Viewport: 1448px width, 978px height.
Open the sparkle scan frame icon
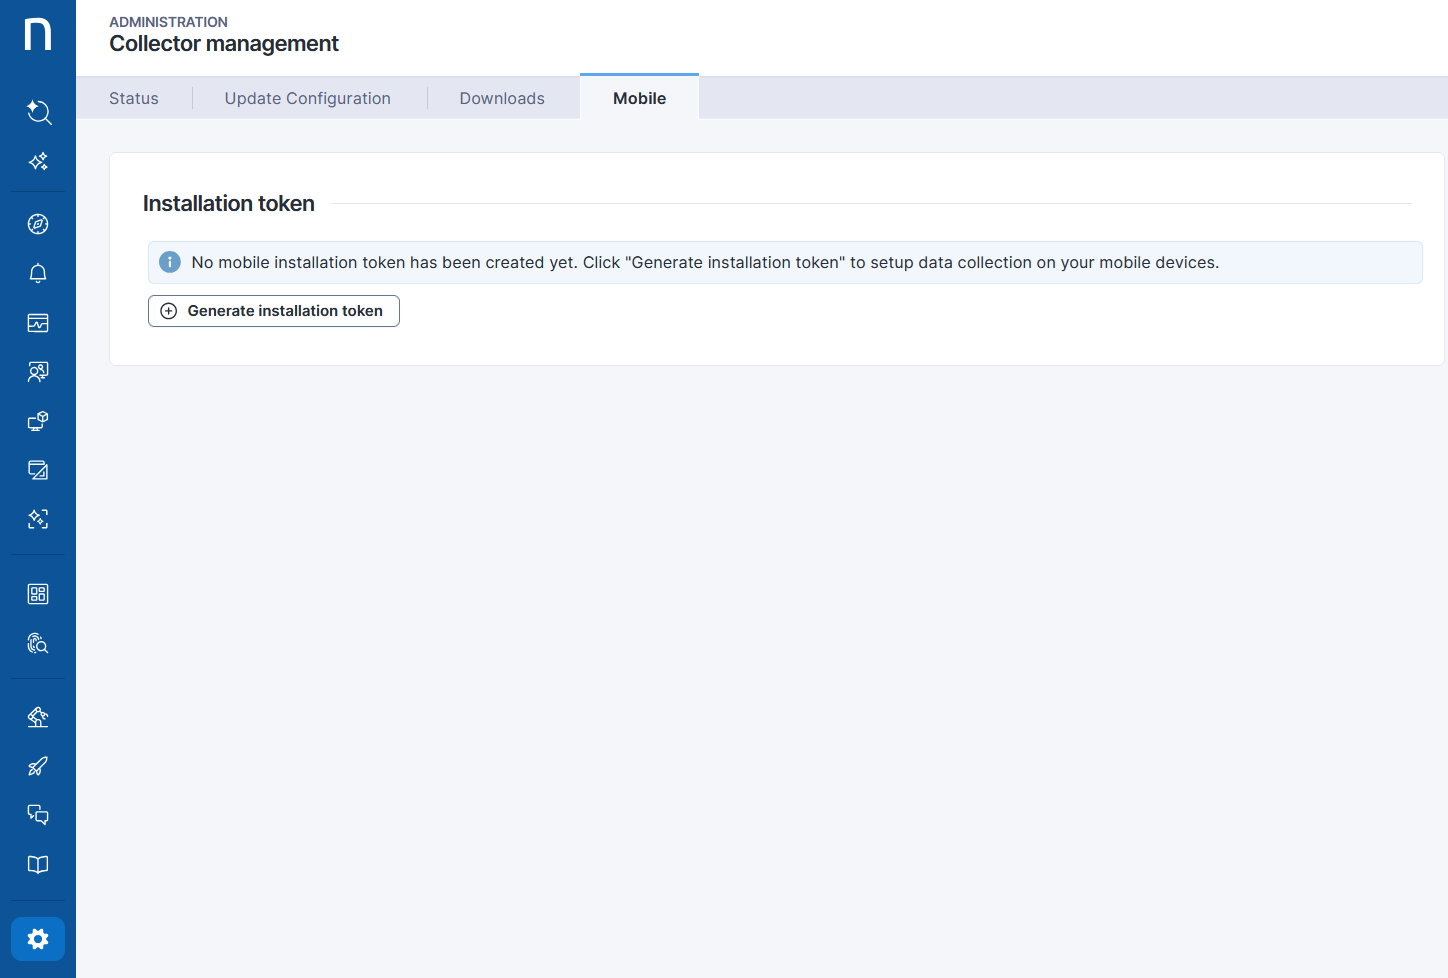(38, 519)
